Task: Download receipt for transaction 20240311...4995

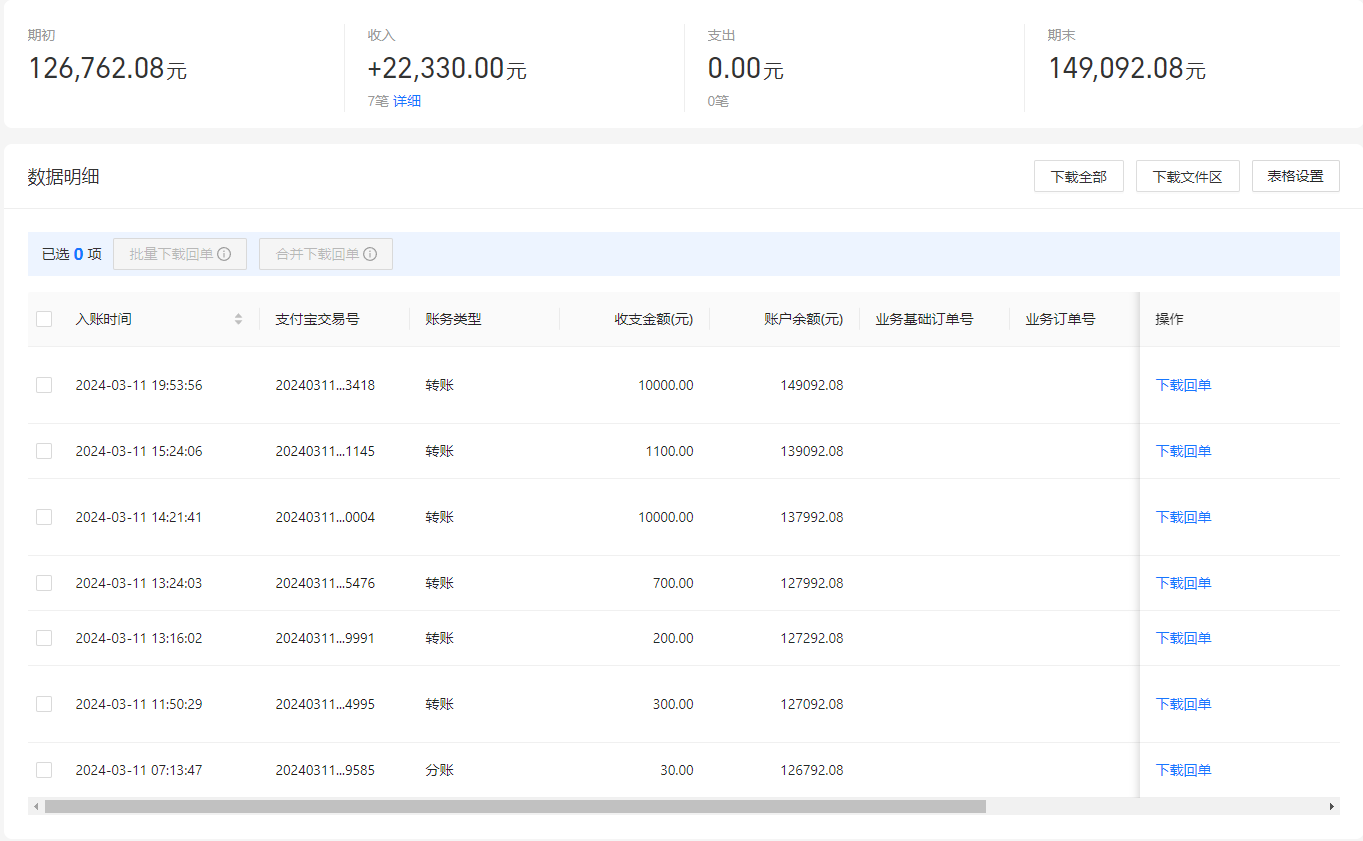Action: 1183,704
